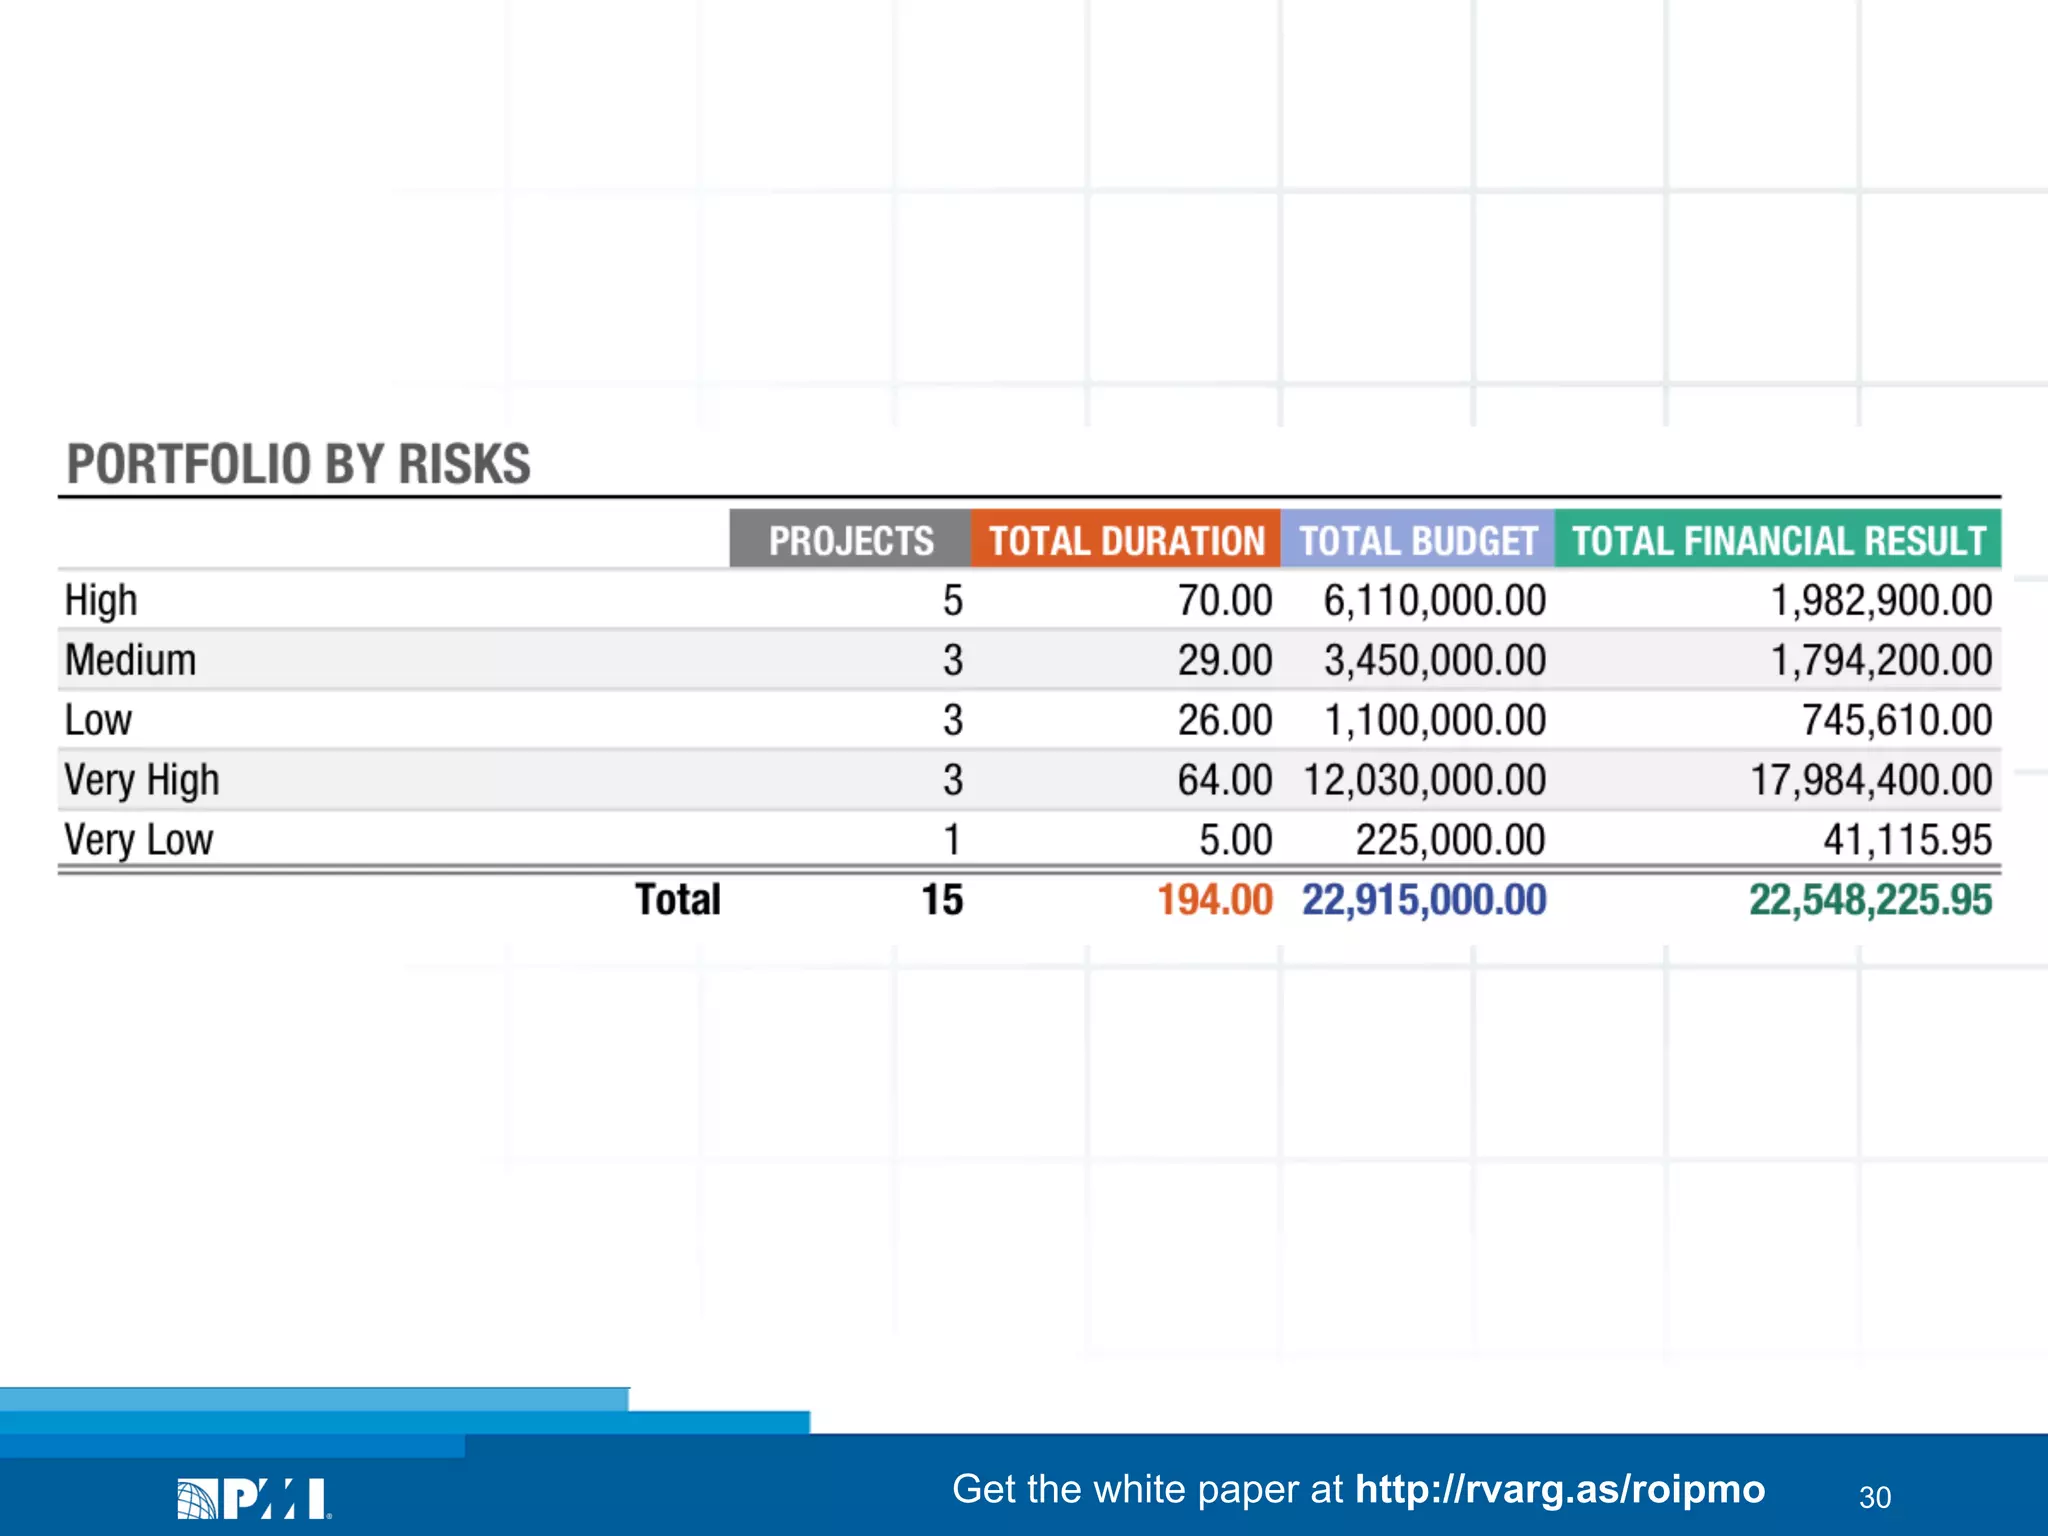
Task: Click total budget value 22,915,000.00
Action: pos(1423,900)
